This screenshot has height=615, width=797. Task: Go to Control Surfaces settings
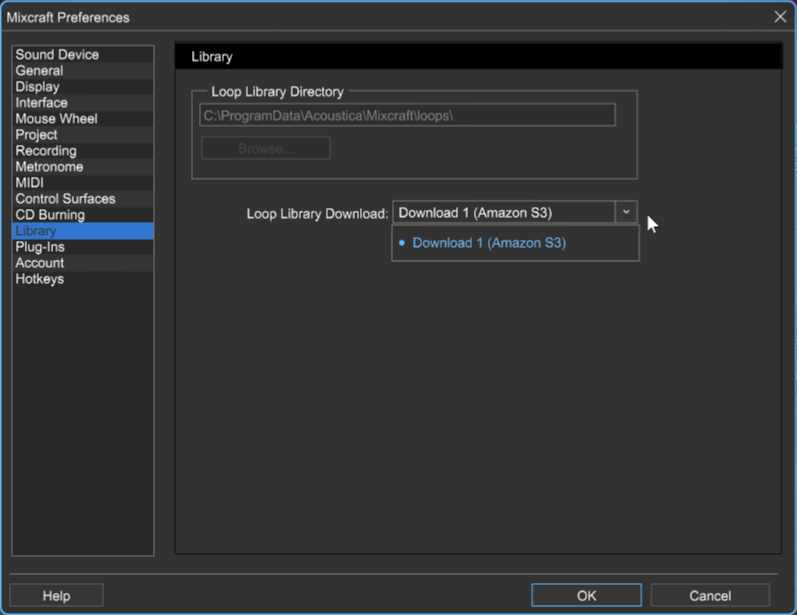83,199
